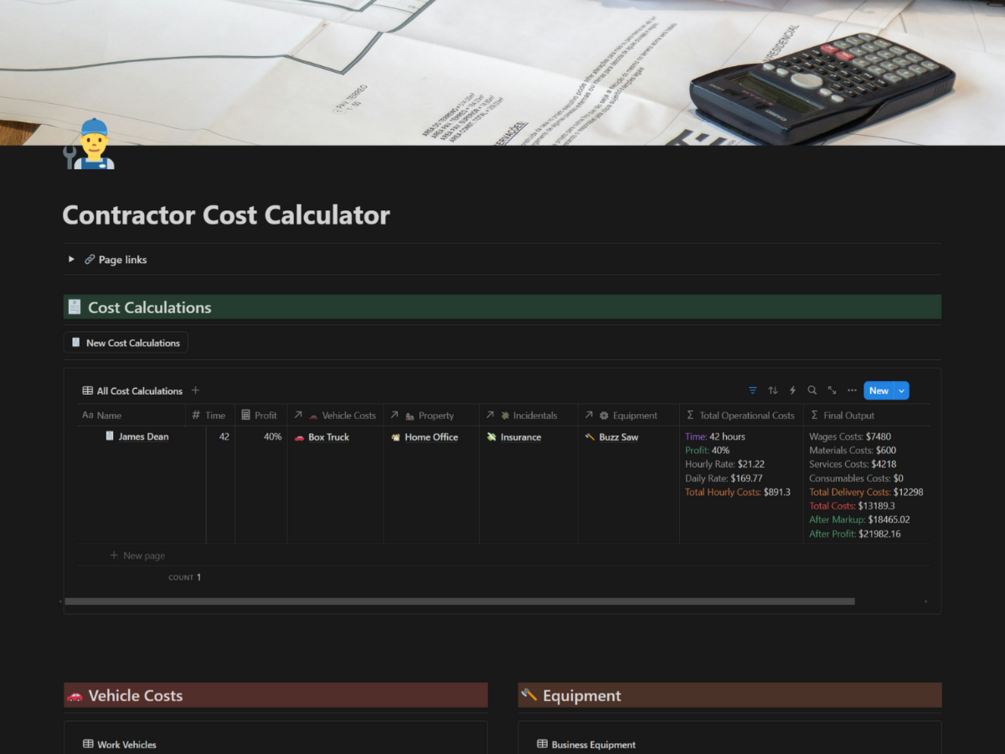Open the Buzz Saw relation

(x=619, y=437)
